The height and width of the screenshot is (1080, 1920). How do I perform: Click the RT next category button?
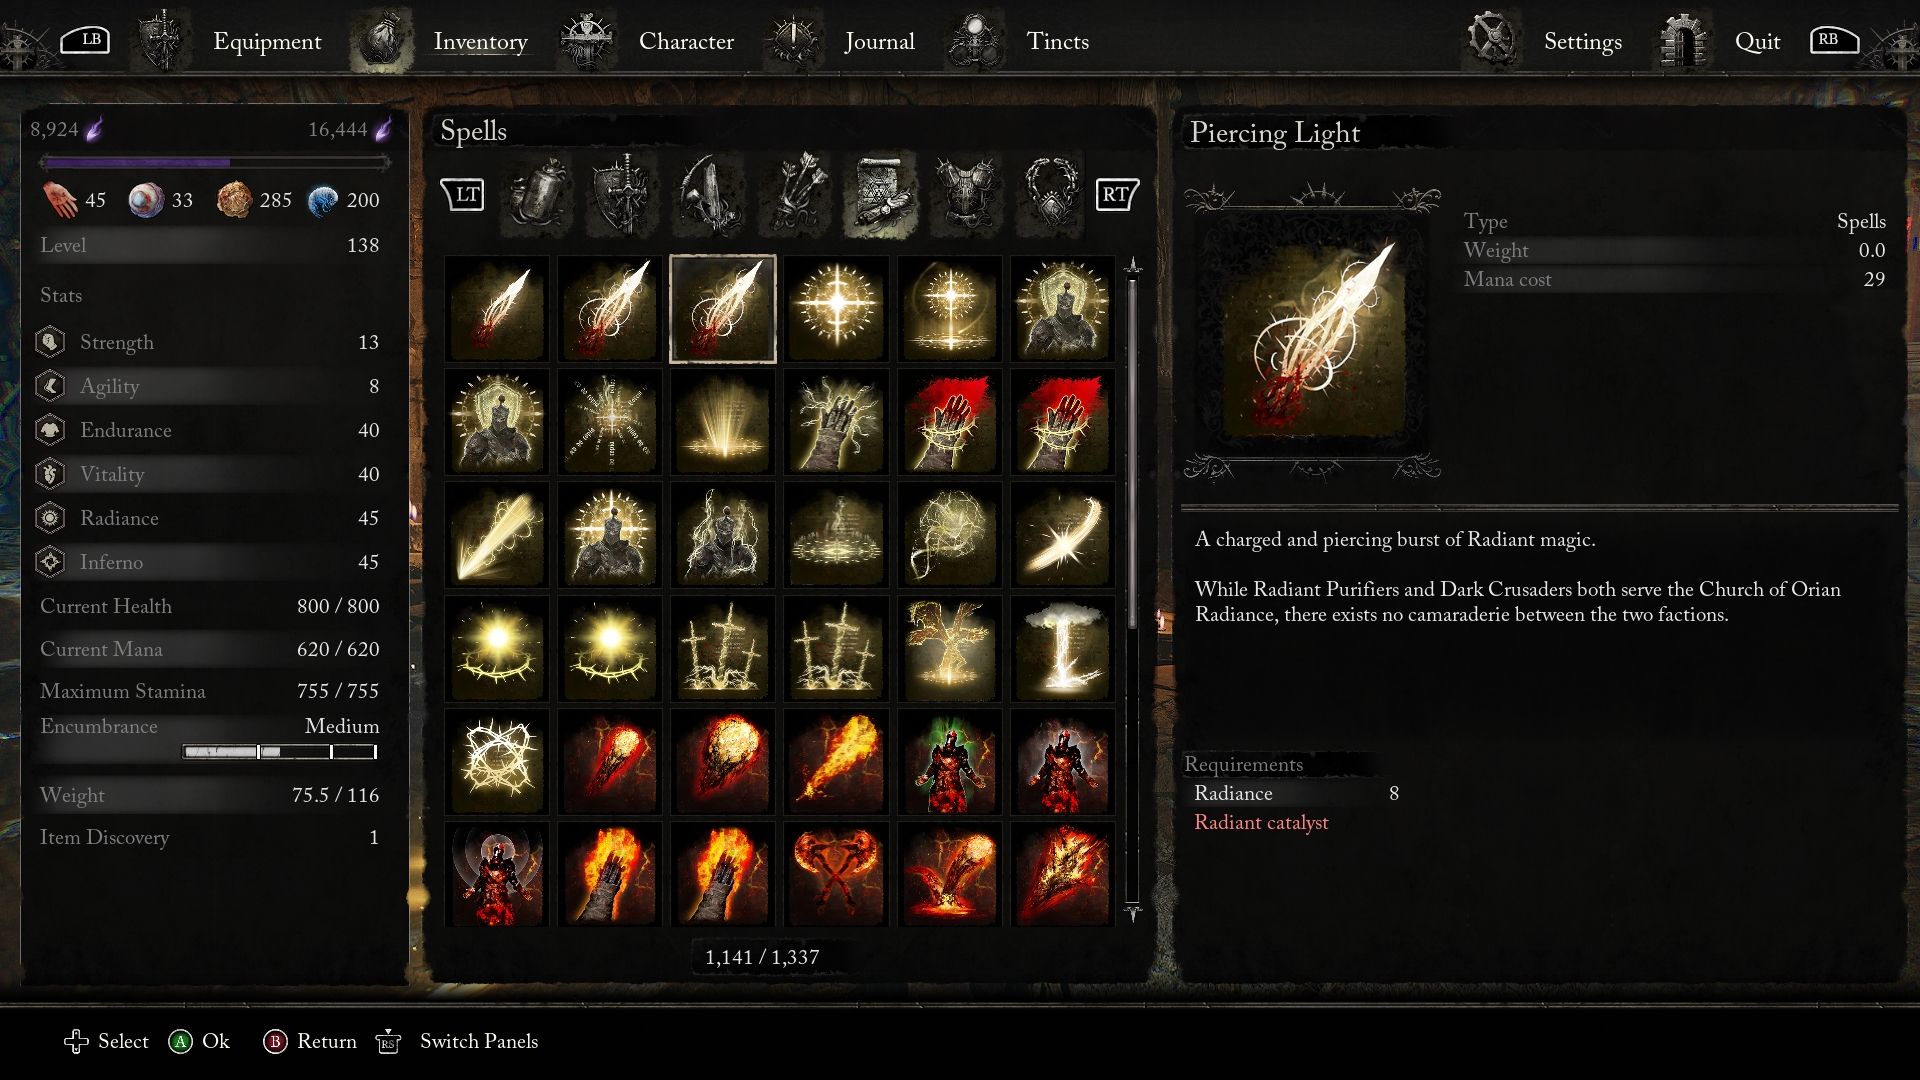click(1116, 194)
